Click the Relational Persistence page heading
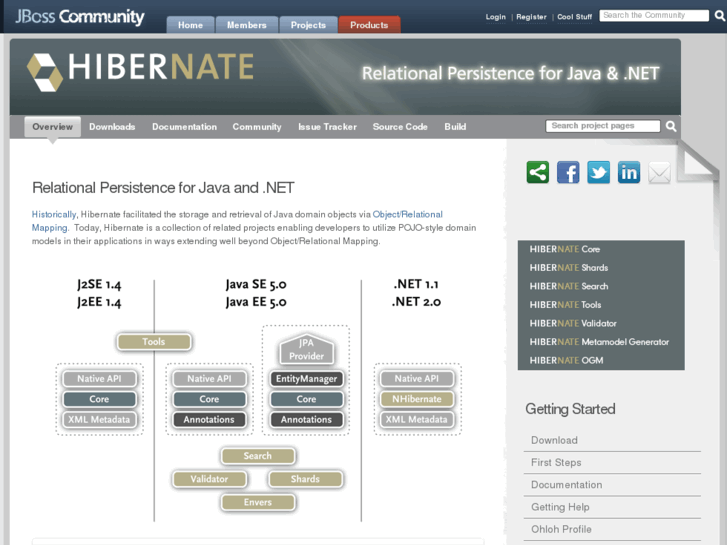727x545 pixels. tap(163, 188)
